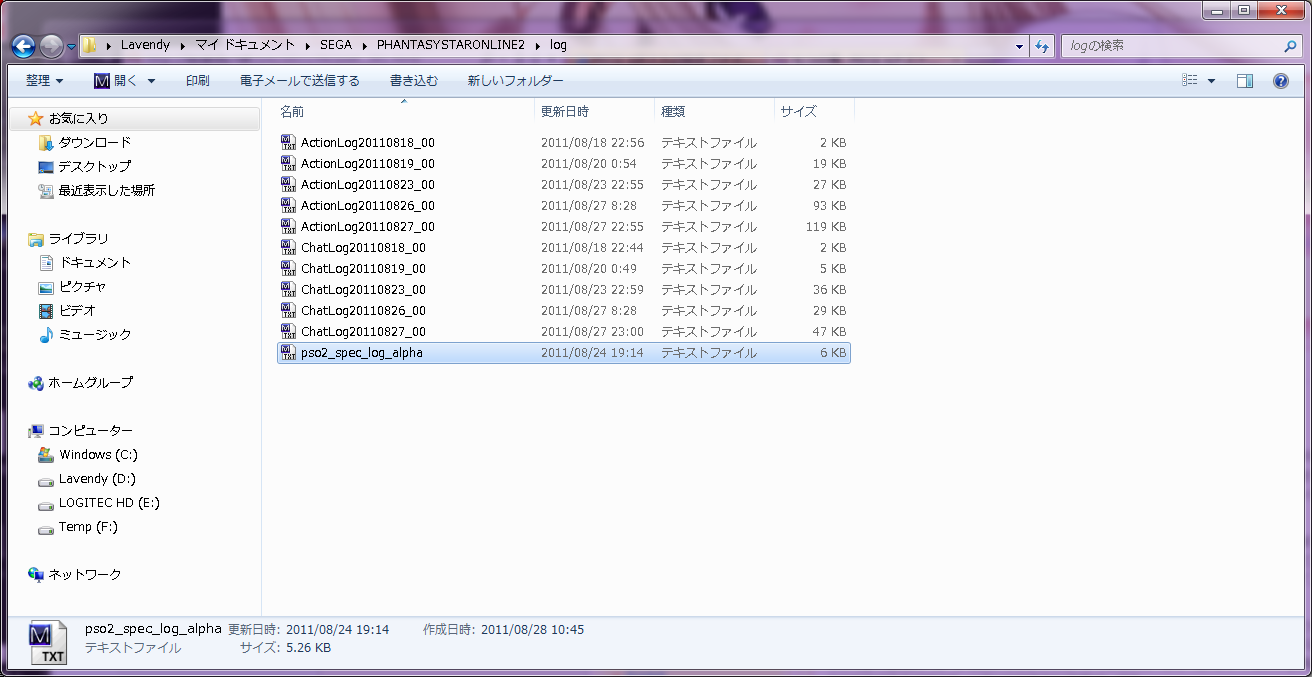Select file ChatLog20110818_00
Screen dimensions: 1312x677
[564, 247]
